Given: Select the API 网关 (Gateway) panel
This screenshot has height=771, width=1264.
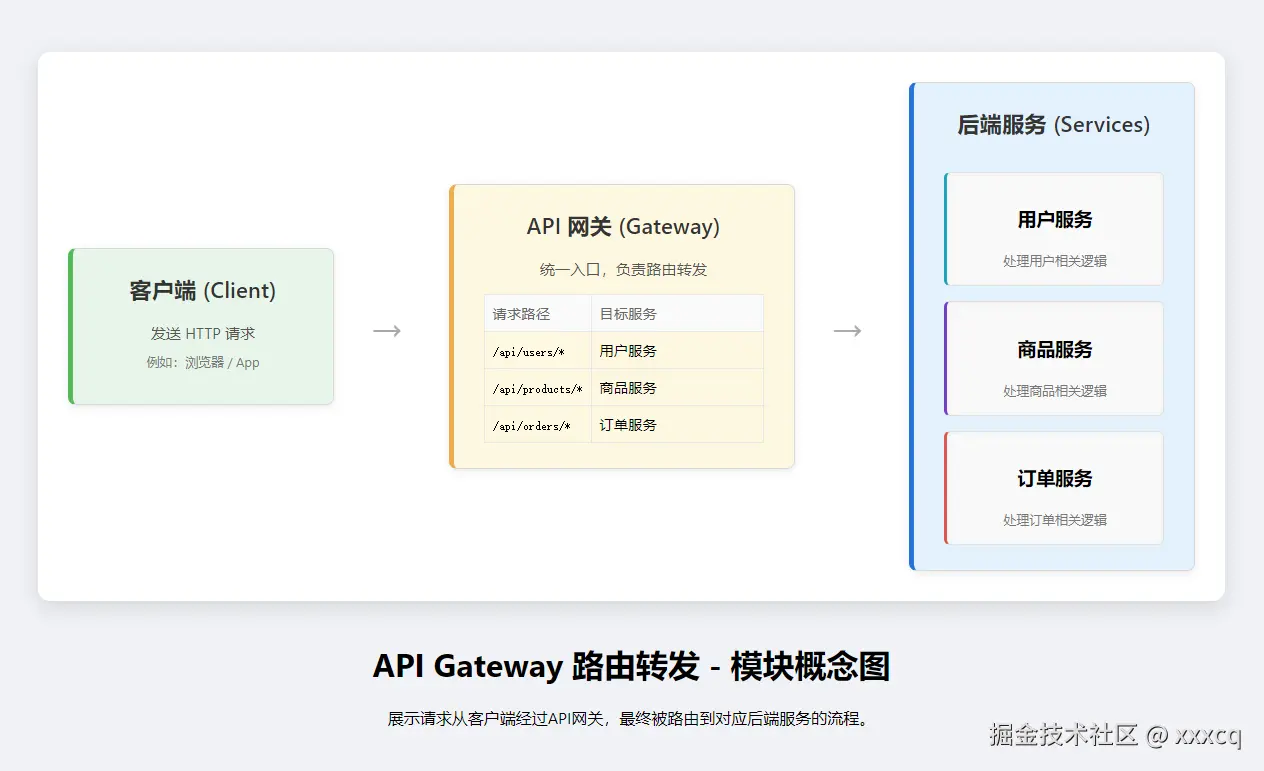Looking at the screenshot, I should point(622,226).
